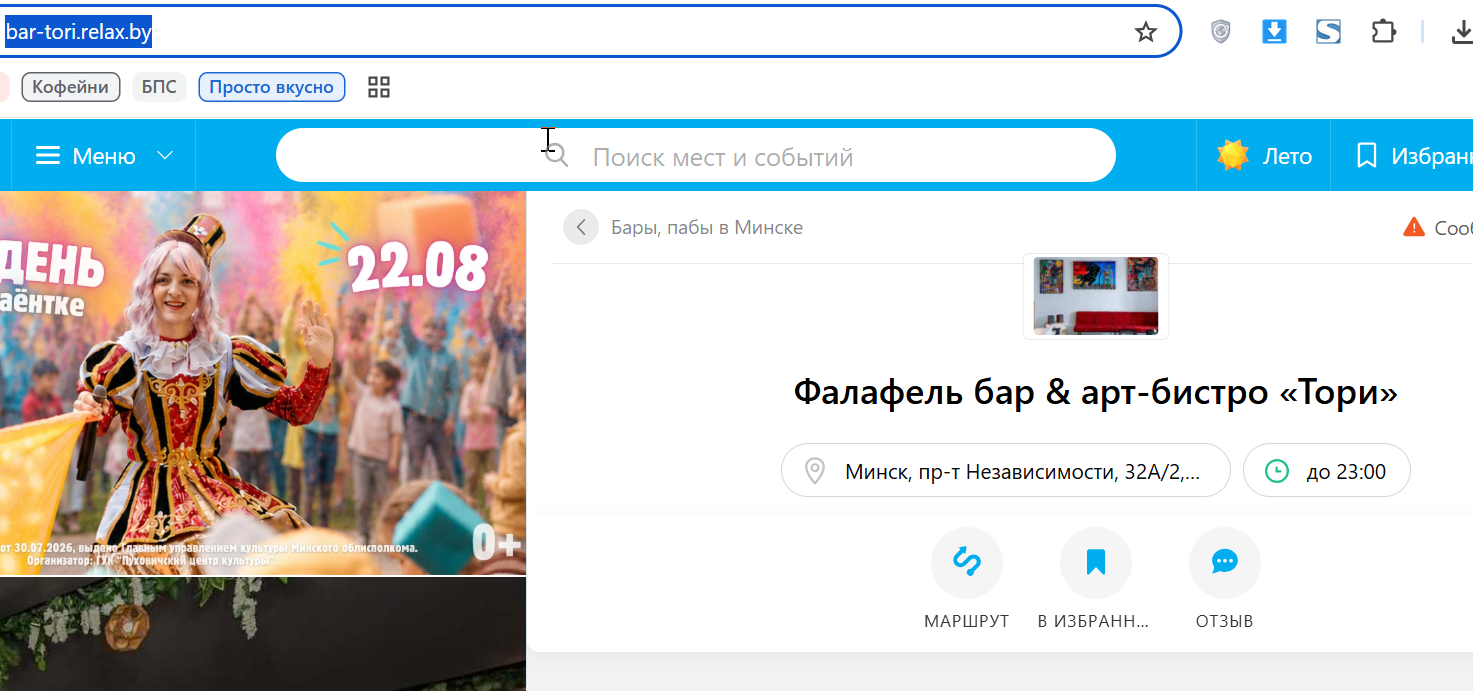Image resolution: width=1473 pixels, height=691 pixels.
Task: Click the orange warning triangle icon
Action: point(1414,227)
